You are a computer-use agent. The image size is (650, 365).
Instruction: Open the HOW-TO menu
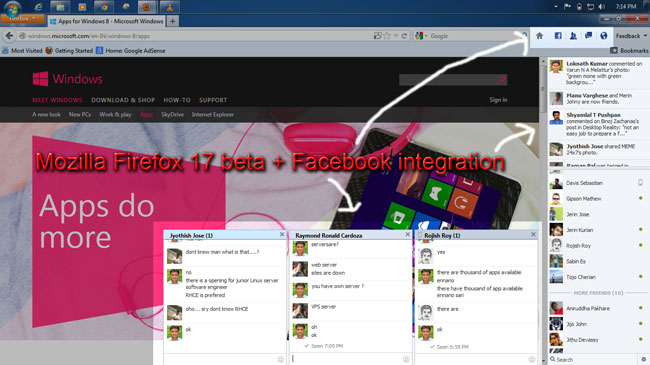(177, 100)
